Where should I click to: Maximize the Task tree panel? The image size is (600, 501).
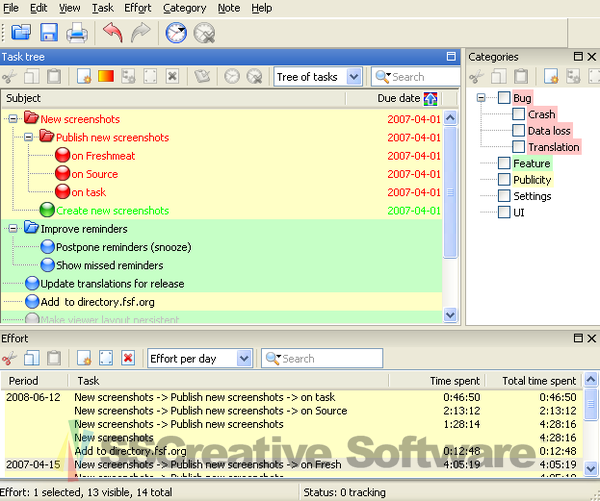click(x=451, y=57)
